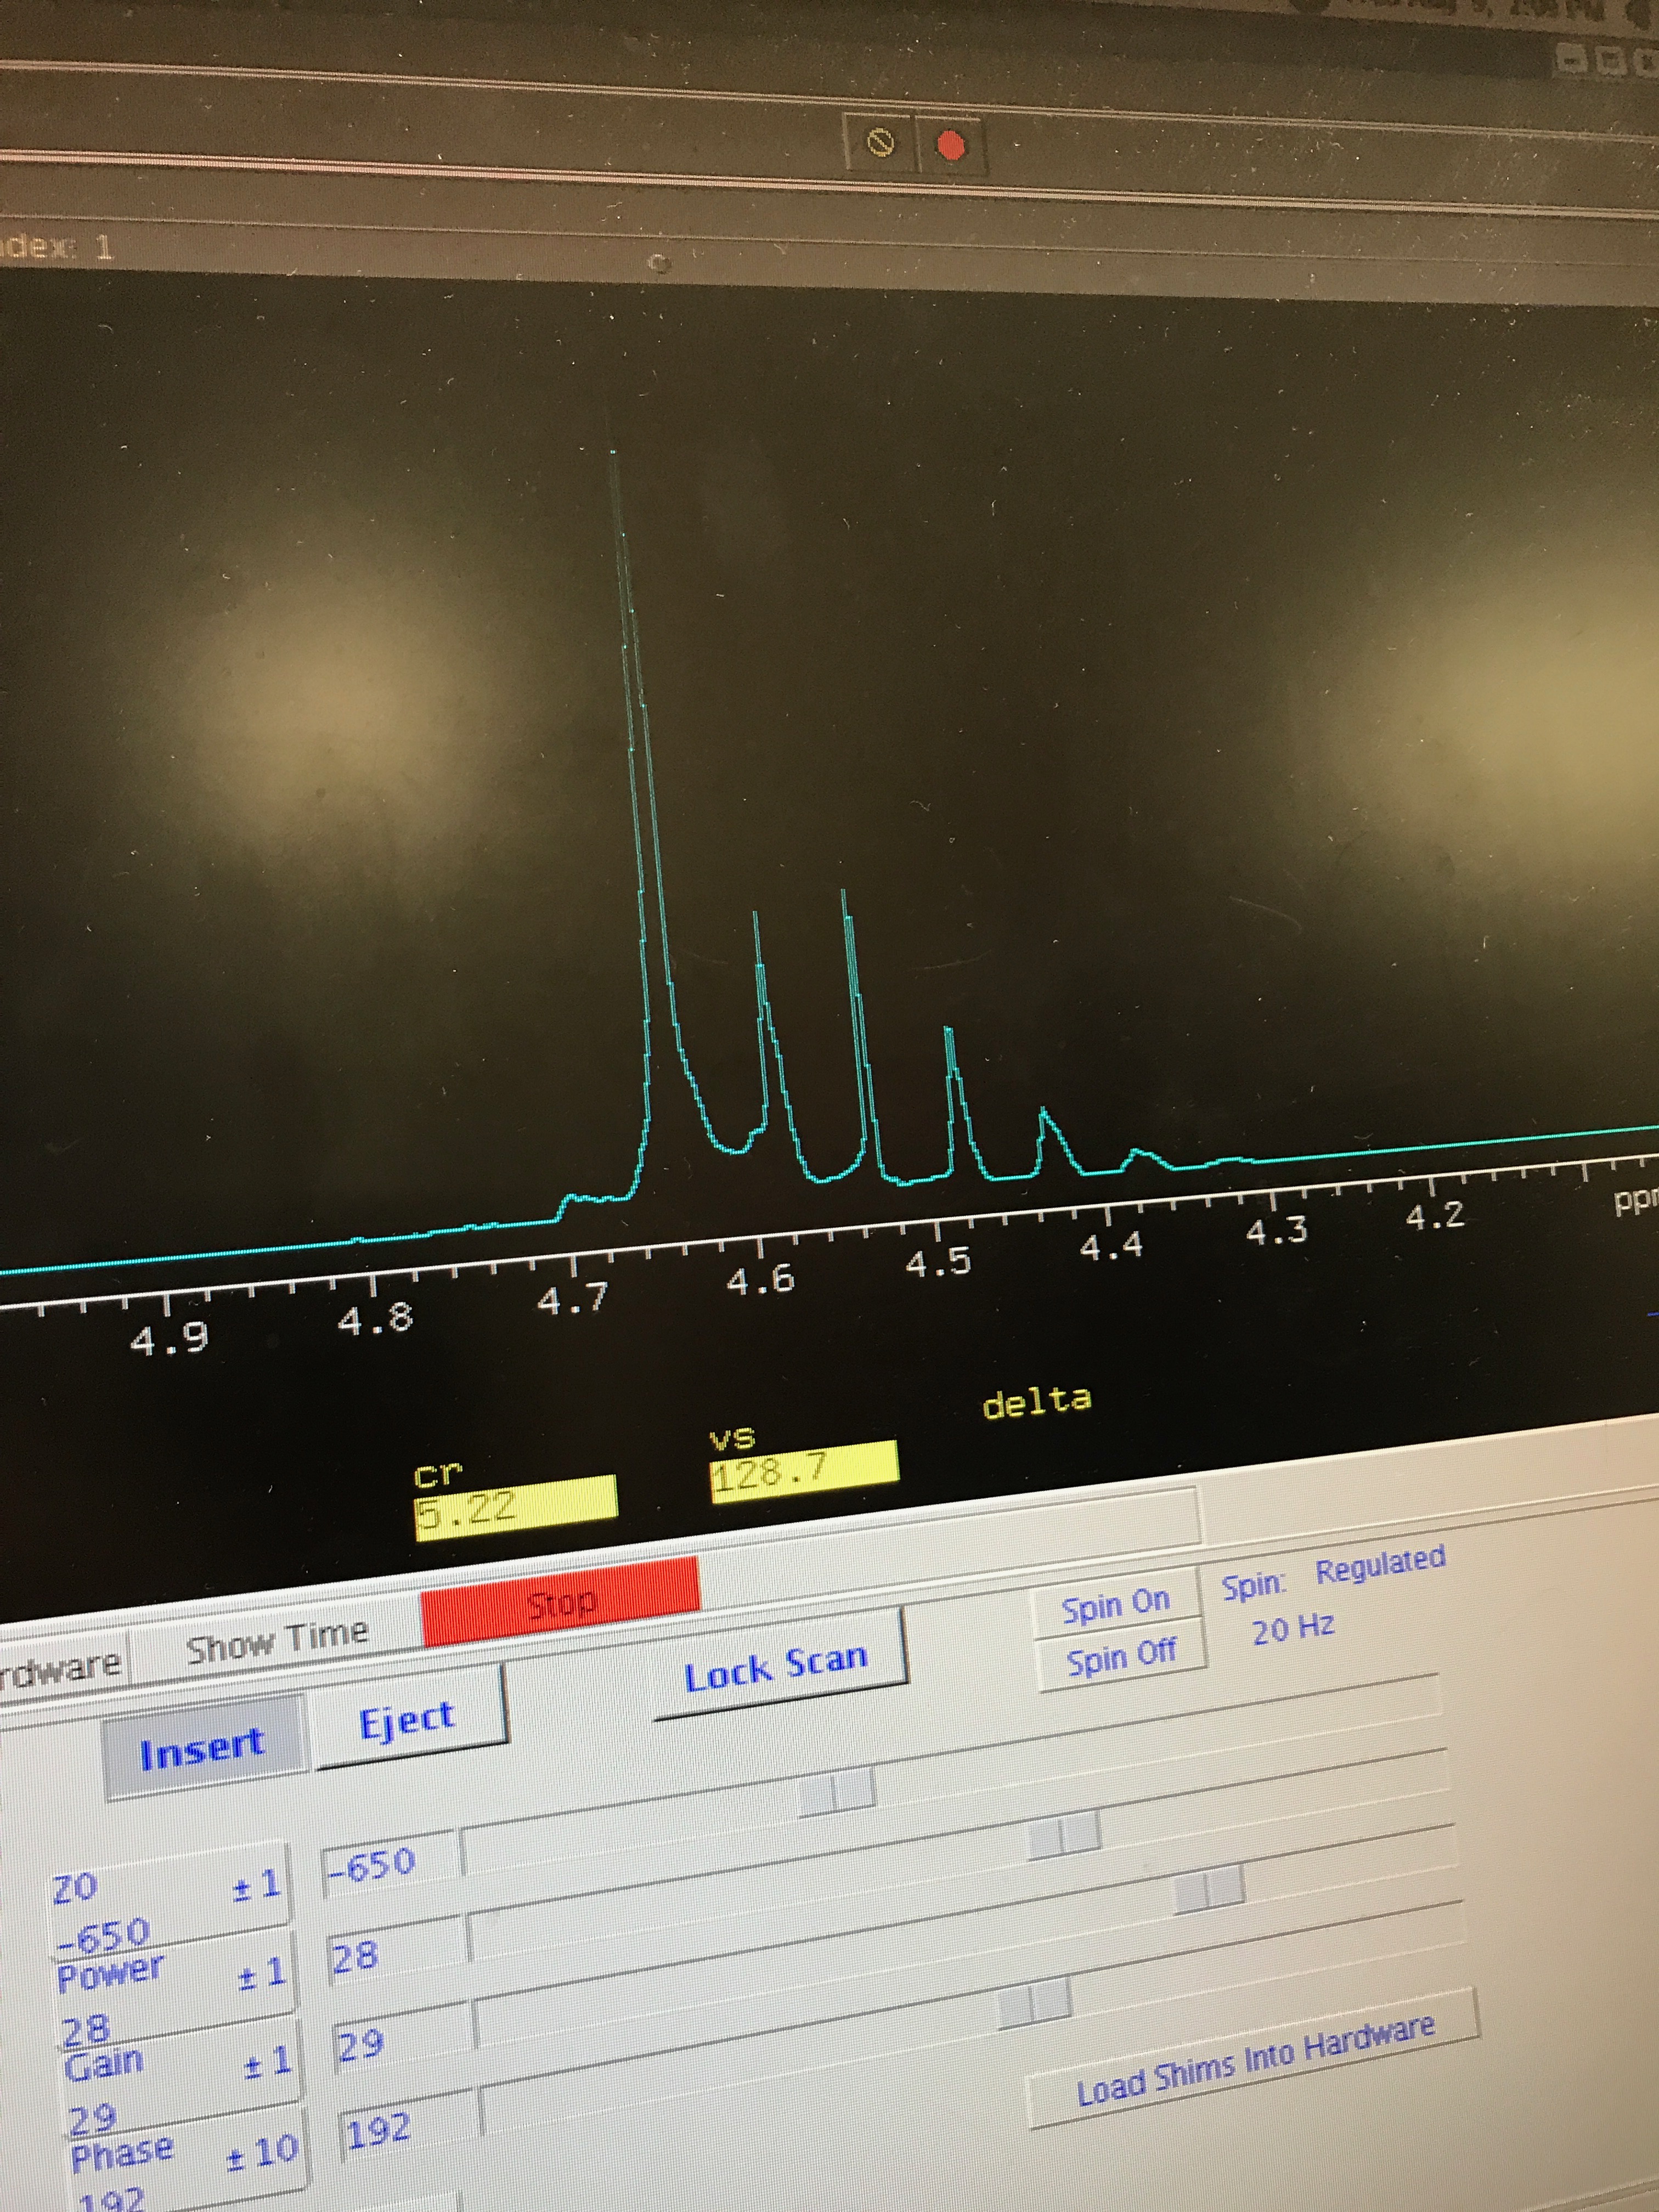Open the Hardware tab
The image size is (1659, 2212).
click(60, 1668)
